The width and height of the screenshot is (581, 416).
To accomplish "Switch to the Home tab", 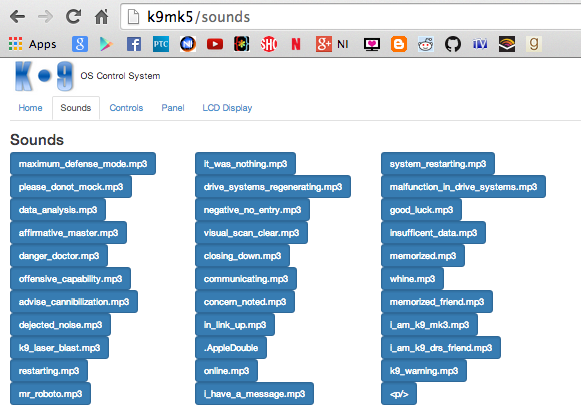I will click(x=30, y=108).
